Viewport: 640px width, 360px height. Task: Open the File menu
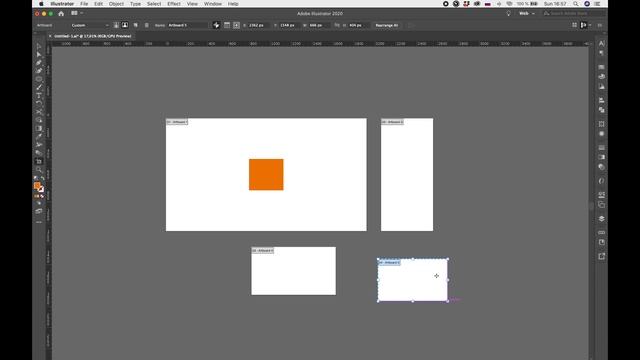pos(84,4)
